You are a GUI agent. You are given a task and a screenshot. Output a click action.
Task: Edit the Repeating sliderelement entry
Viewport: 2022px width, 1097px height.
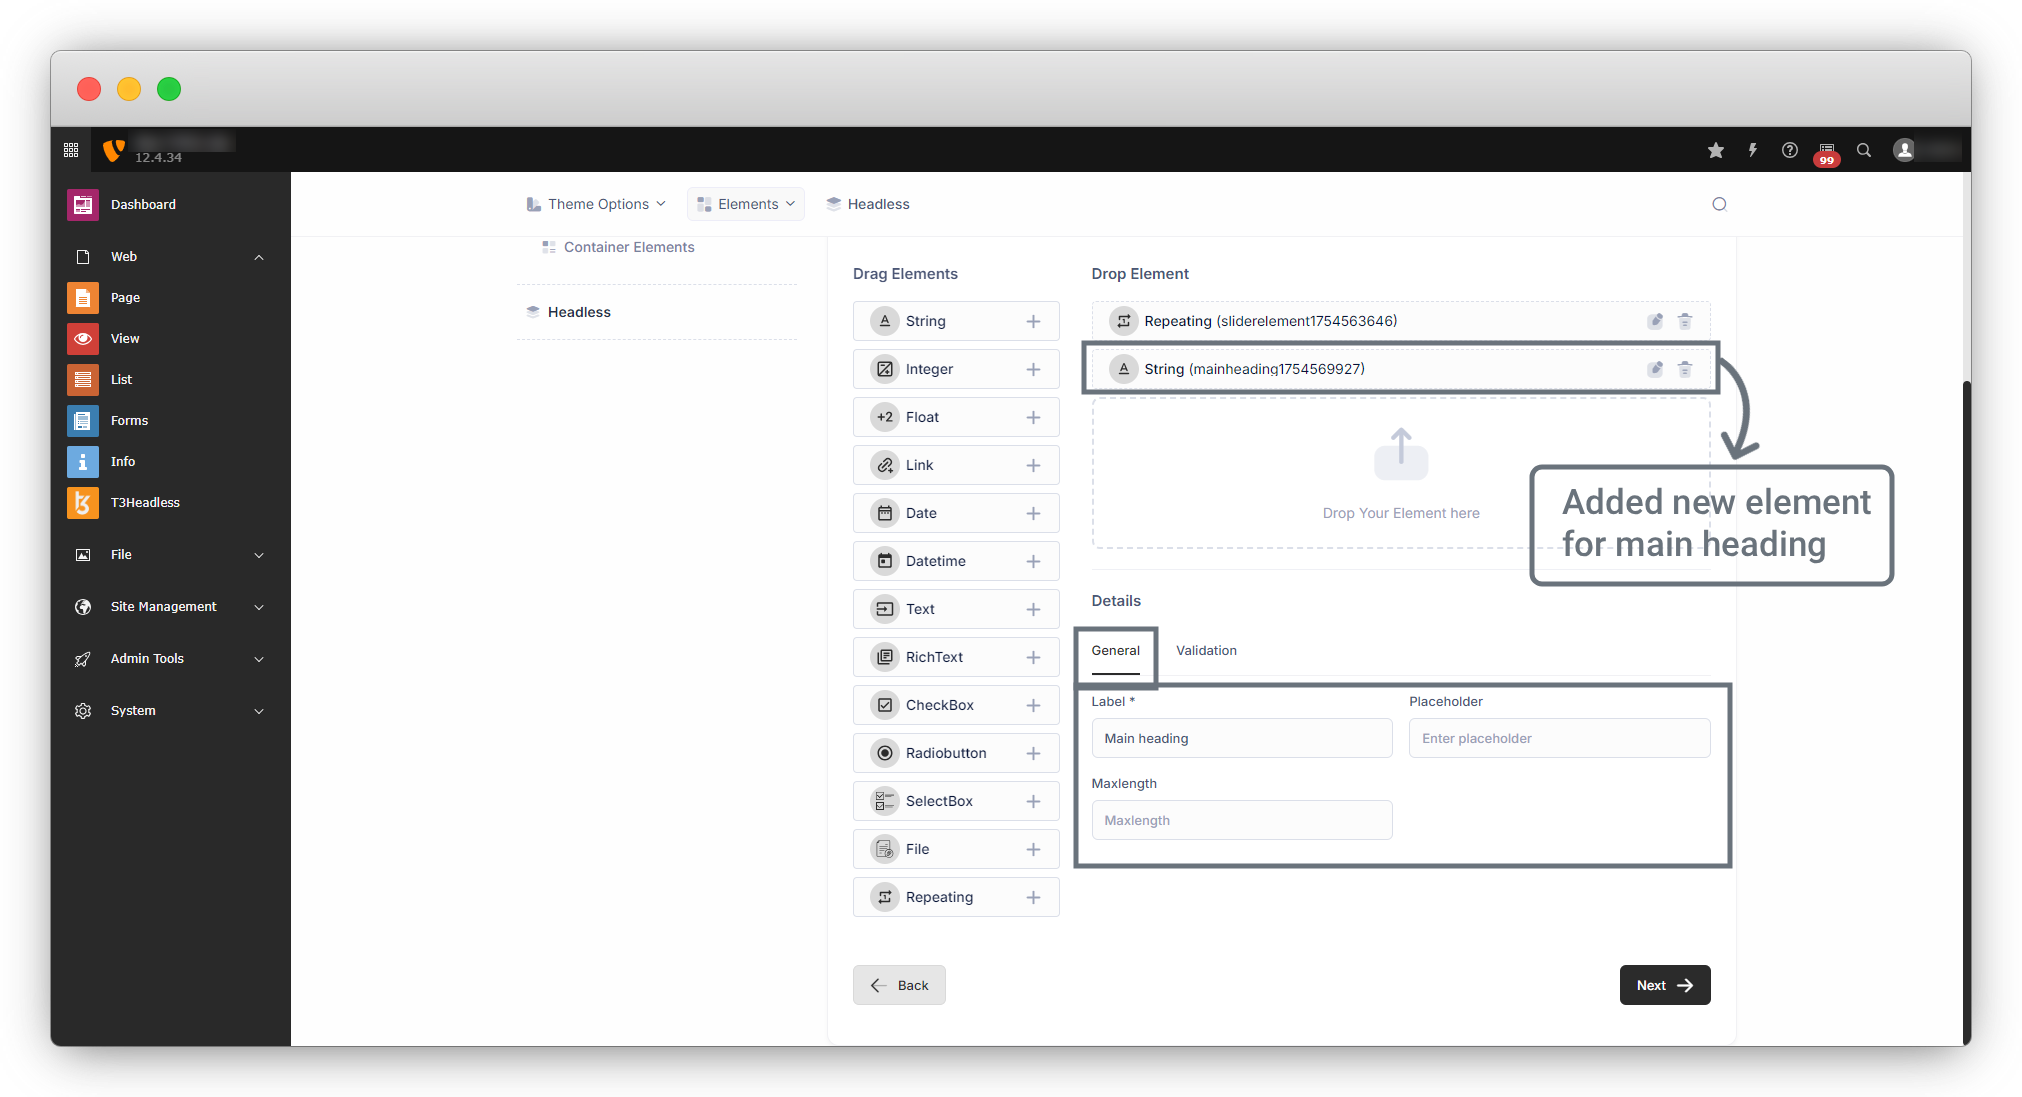(1655, 321)
